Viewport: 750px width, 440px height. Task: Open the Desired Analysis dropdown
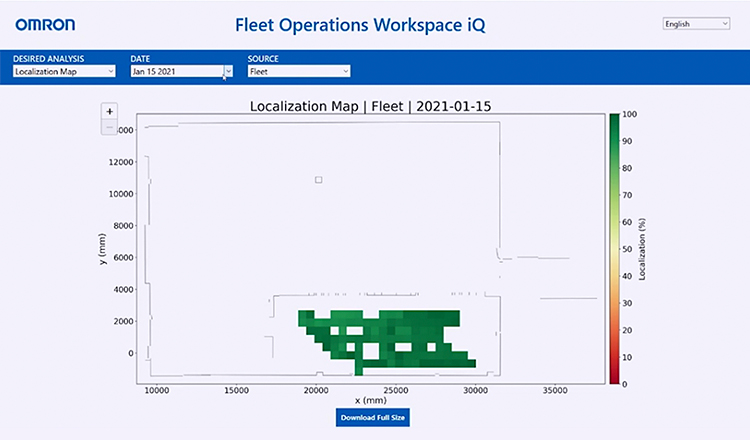coord(64,71)
